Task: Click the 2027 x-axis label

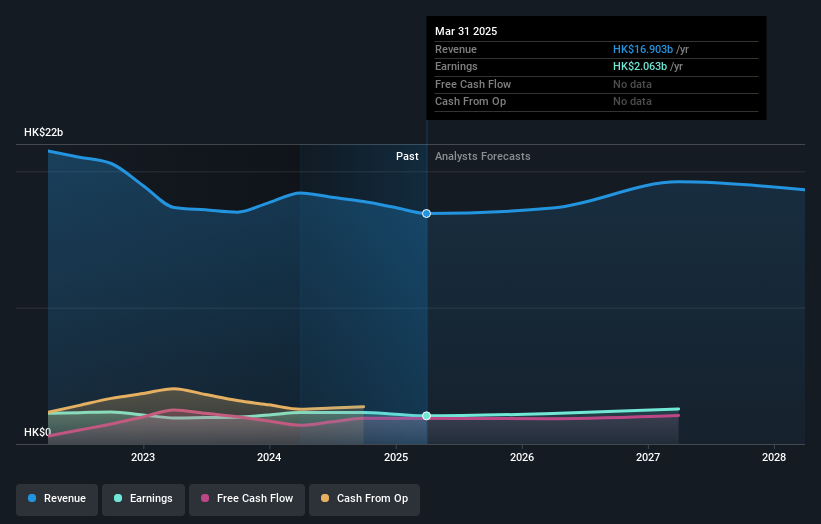Action: coord(648,457)
